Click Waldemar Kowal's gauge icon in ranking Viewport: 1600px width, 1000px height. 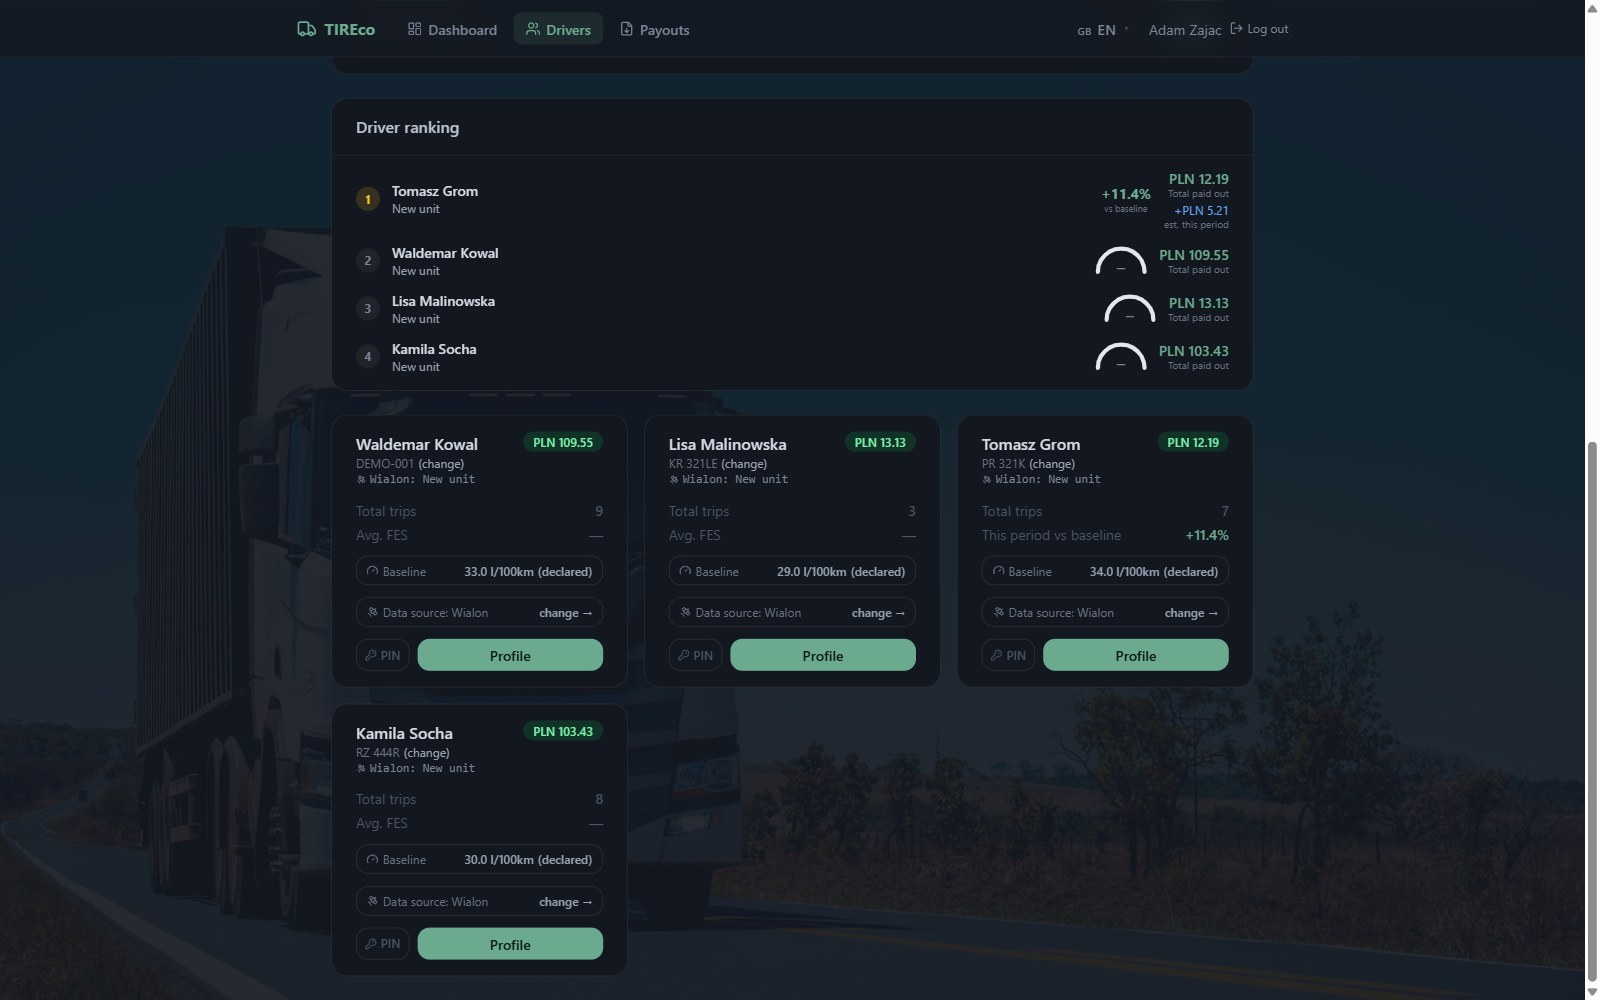[x=1121, y=261]
